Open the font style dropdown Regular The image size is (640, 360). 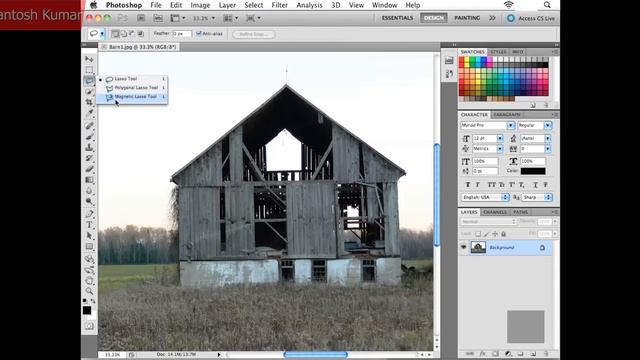coord(548,125)
